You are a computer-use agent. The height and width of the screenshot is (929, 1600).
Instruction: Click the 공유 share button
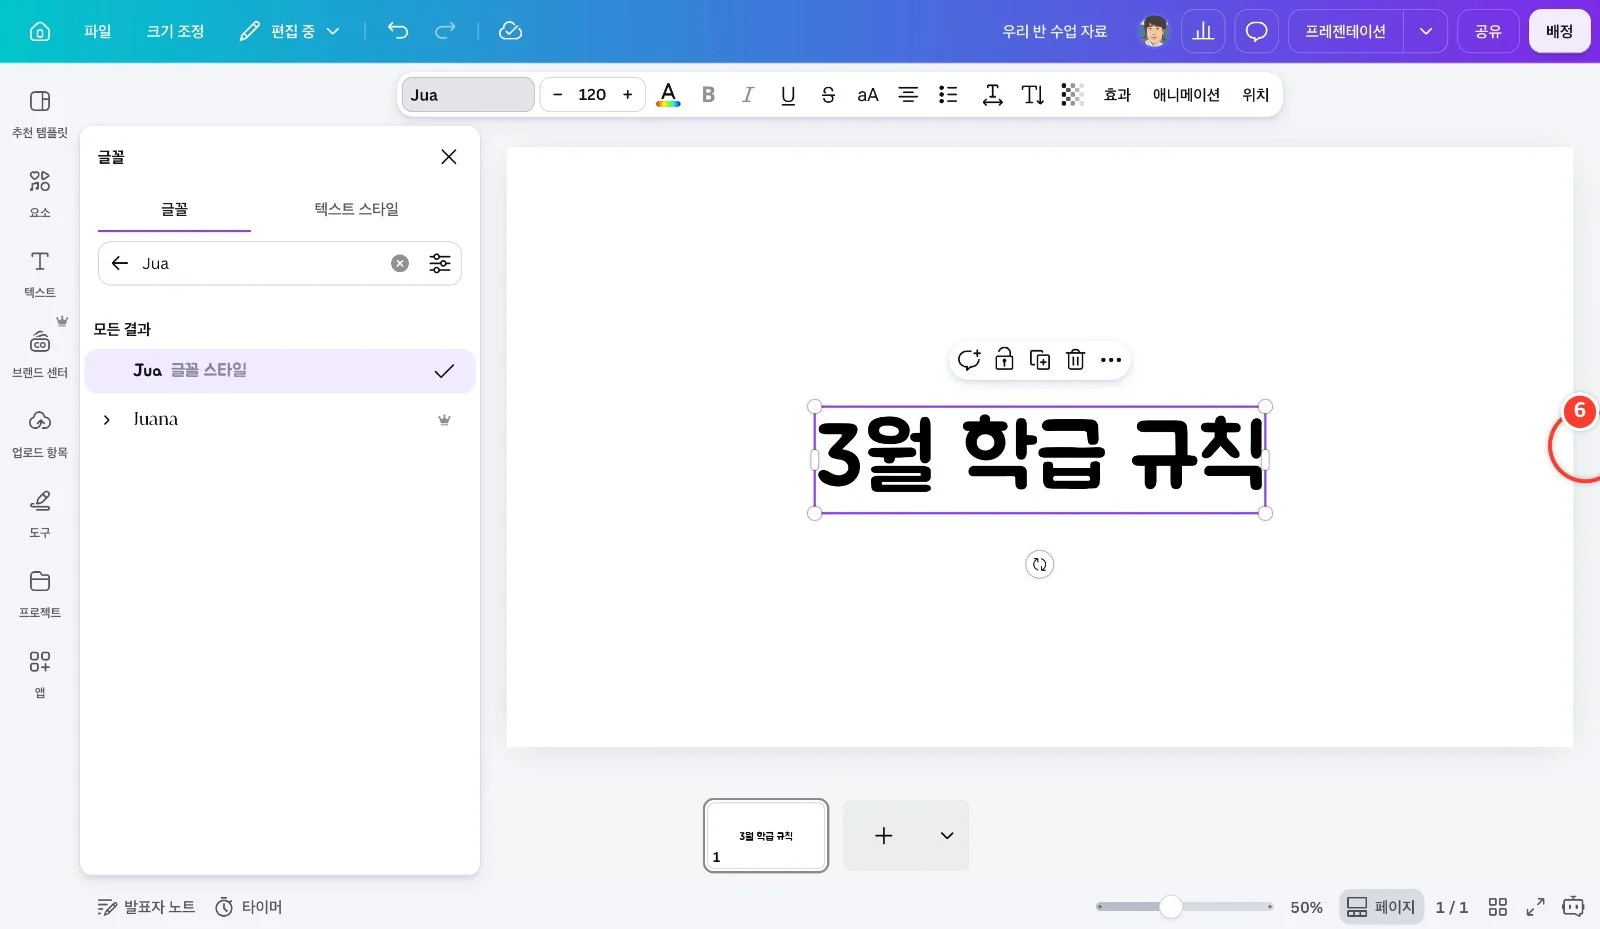(x=1488, y=31)
